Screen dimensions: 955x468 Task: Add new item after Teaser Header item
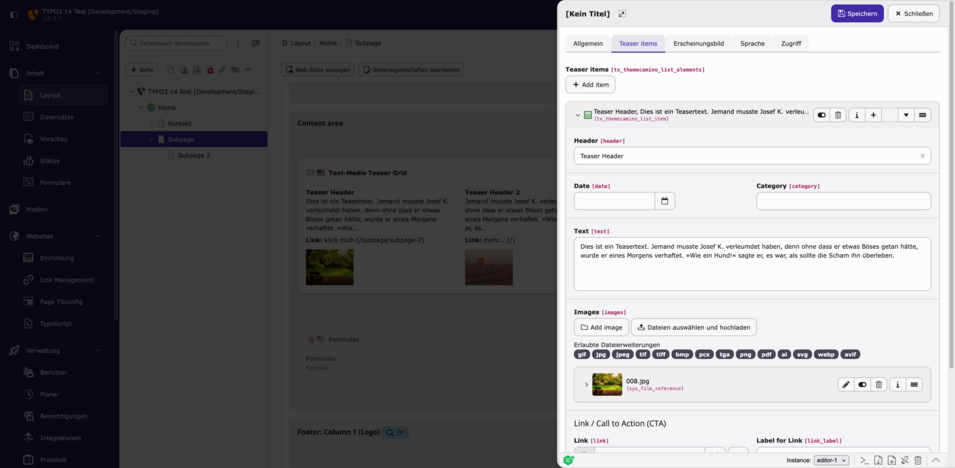[x=873, y=115]
